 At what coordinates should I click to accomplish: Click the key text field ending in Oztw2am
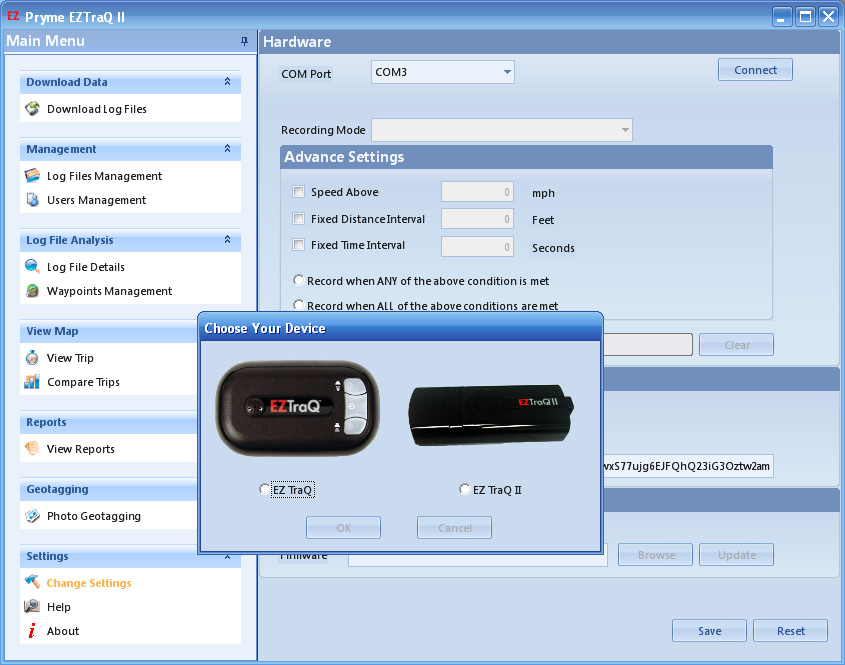[x=688, y=466]
